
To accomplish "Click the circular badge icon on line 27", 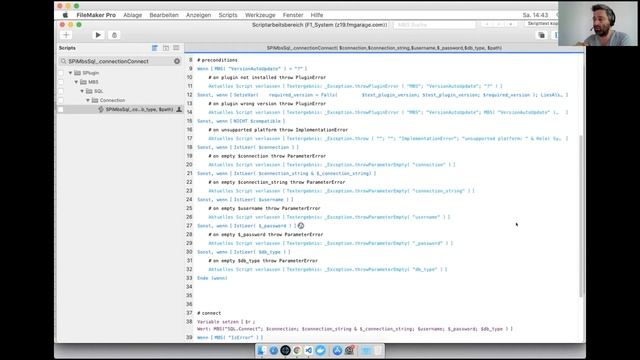I will pos(301,226).
